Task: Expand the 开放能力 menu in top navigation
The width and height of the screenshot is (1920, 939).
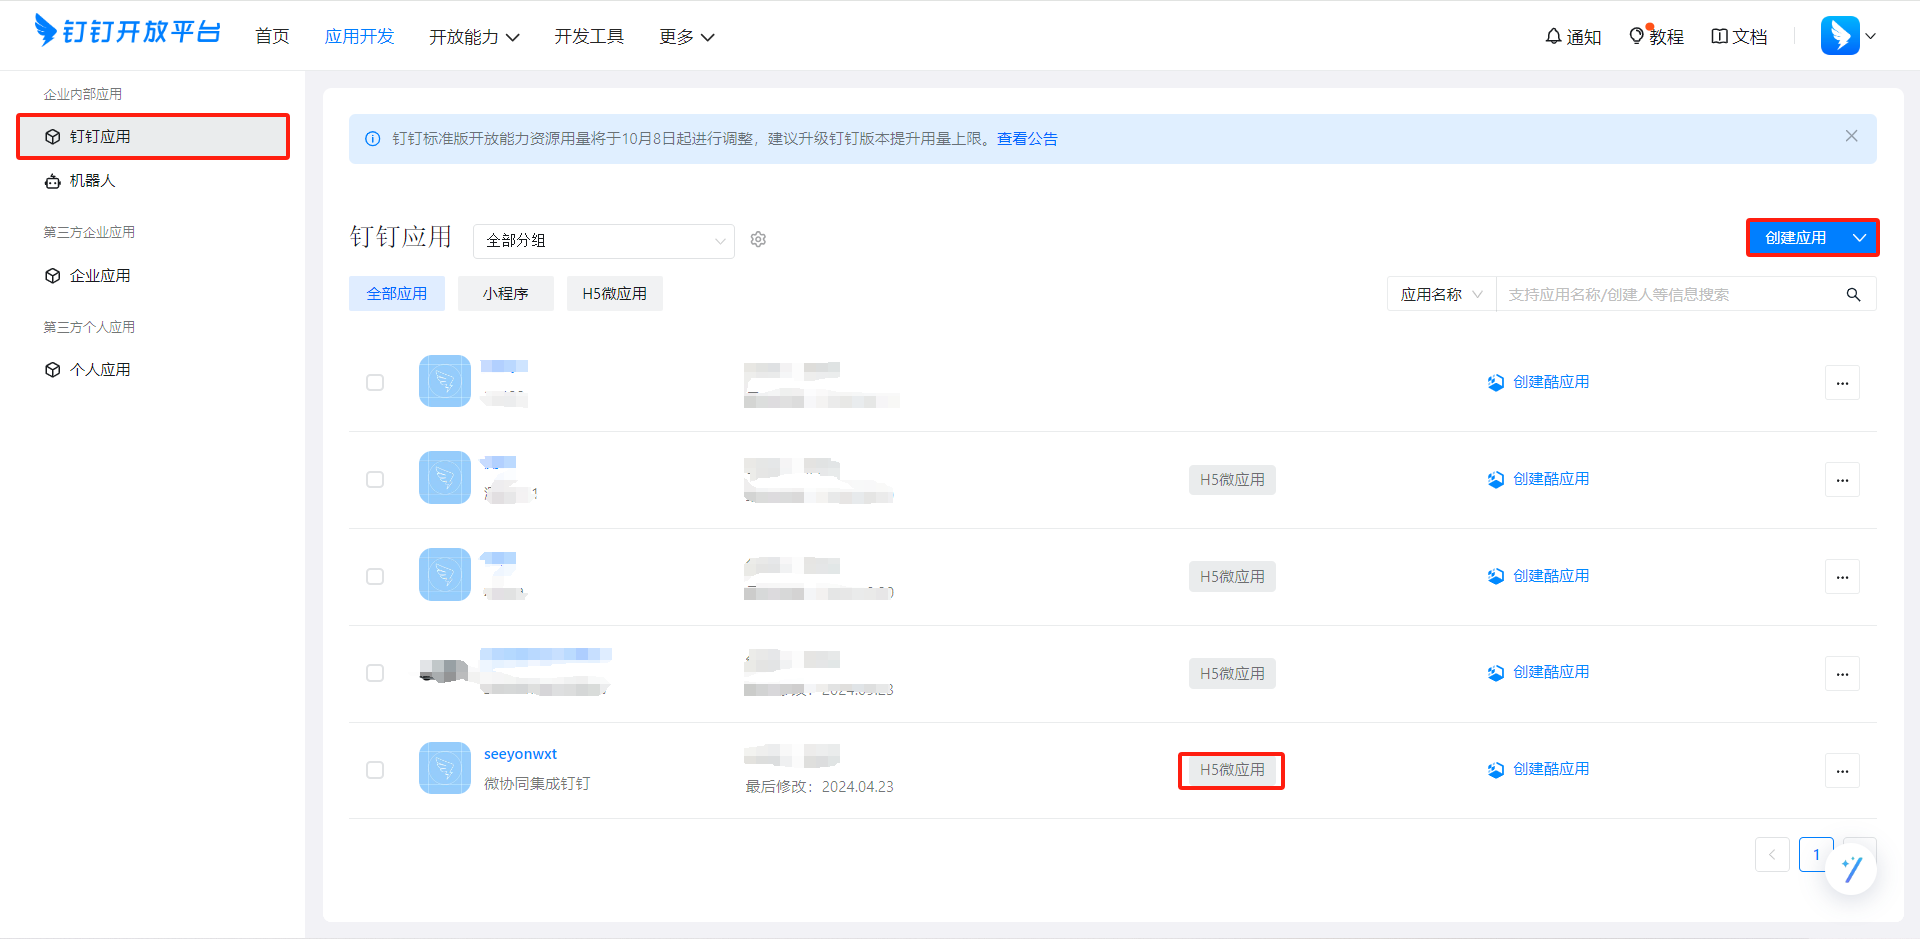Action: pyautogui.click(x=474, y=37)
